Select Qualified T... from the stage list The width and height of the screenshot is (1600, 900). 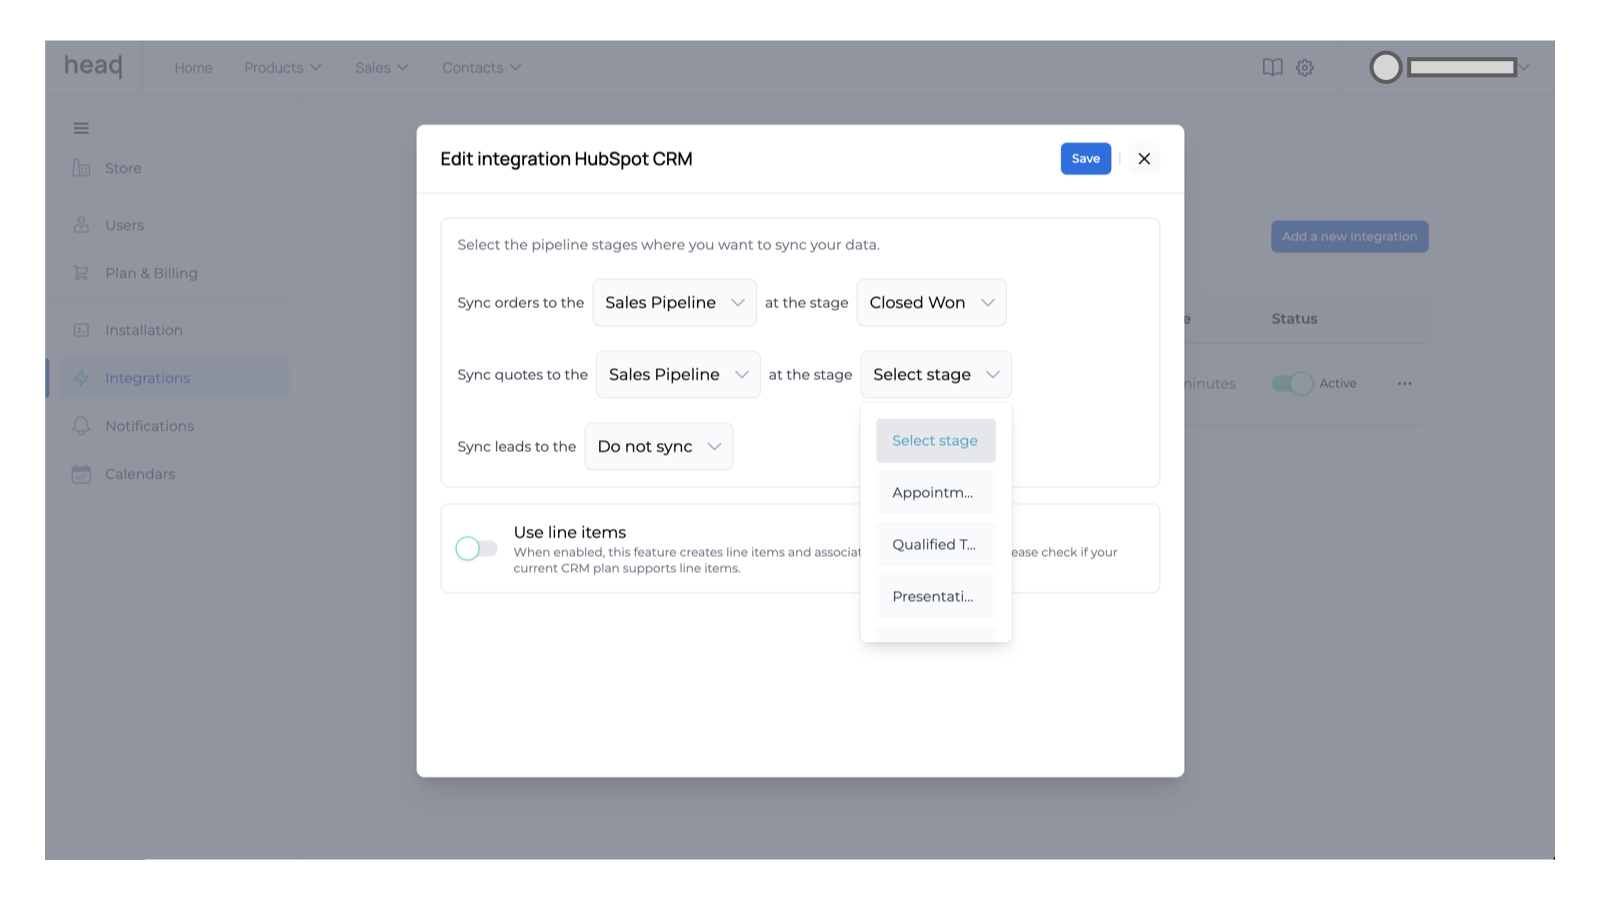pyautogui.click(x=934, y=544)
